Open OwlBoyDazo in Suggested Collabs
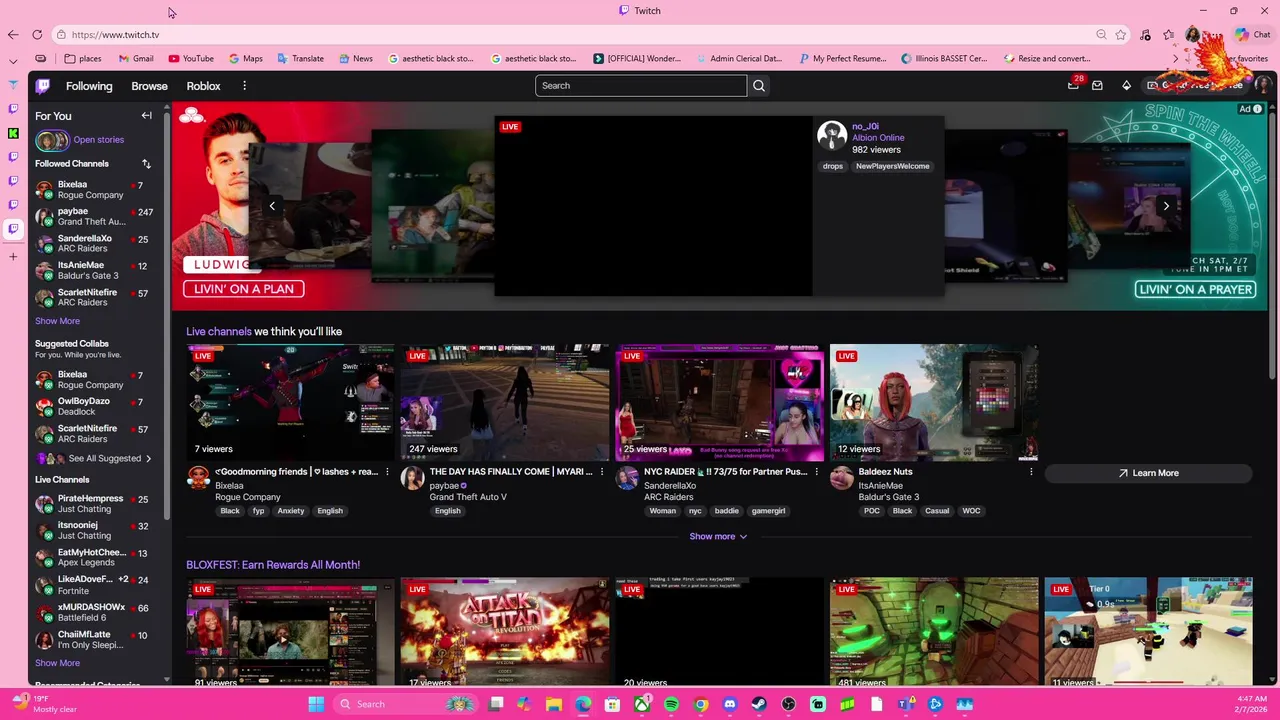 click(x=95, y=407)
